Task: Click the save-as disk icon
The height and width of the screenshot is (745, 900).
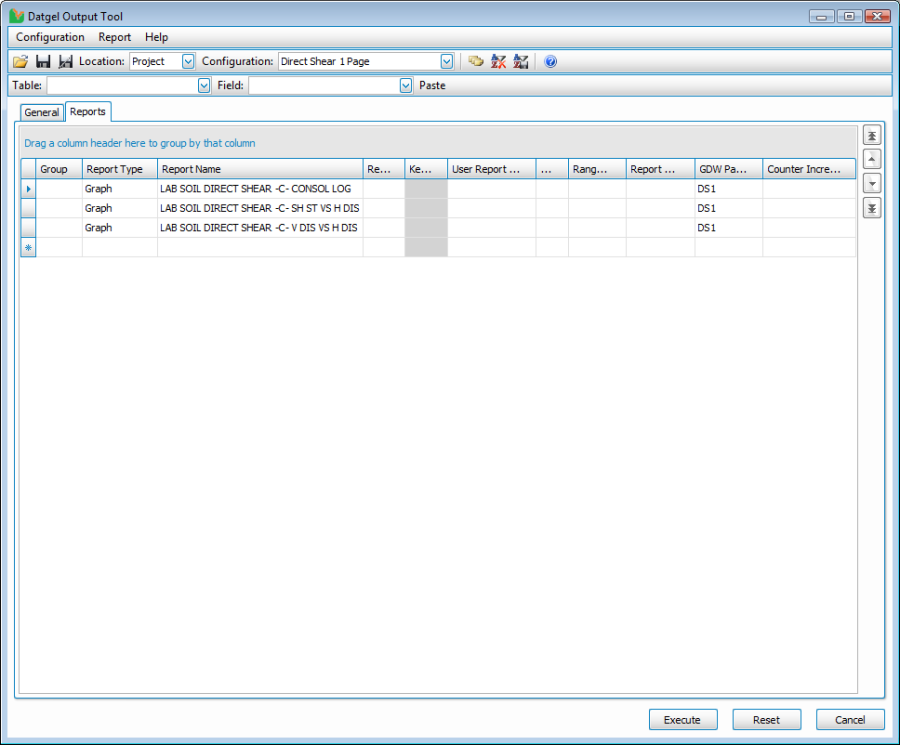Action: point(66,62)
